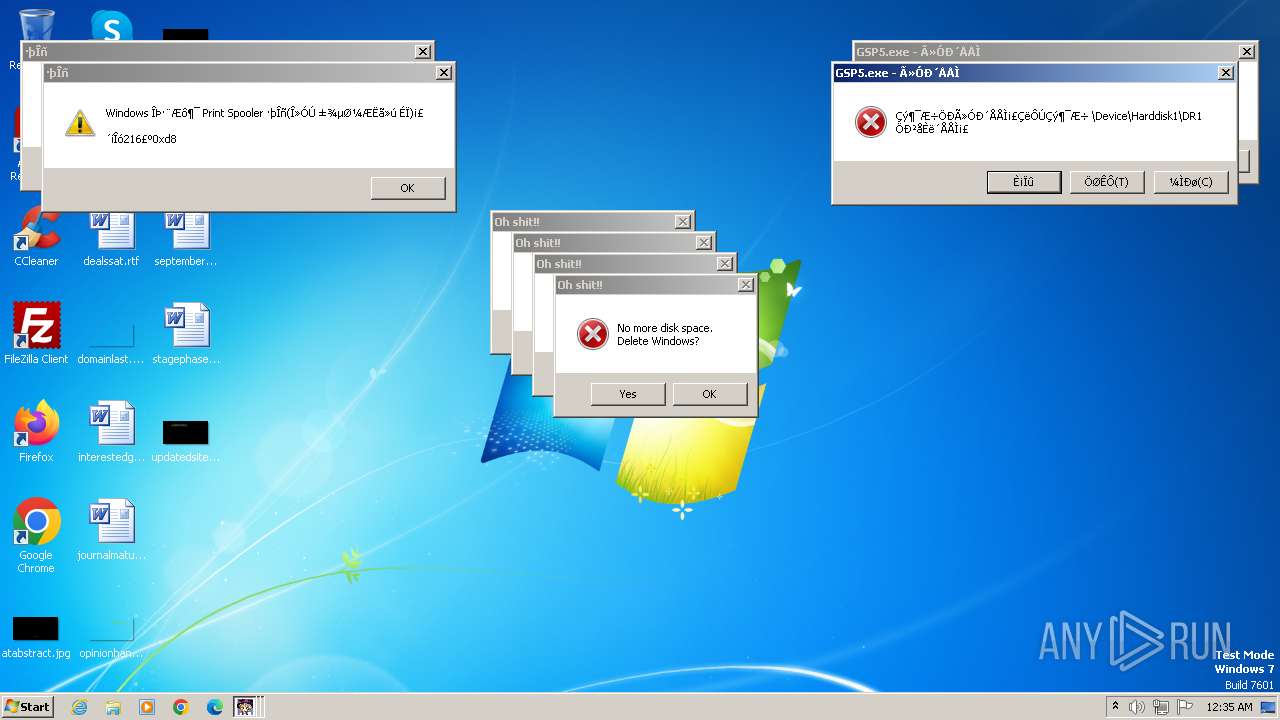Select the opinionhan file icon
This screenshot has height=720, width=1280.
coord(112,636)
